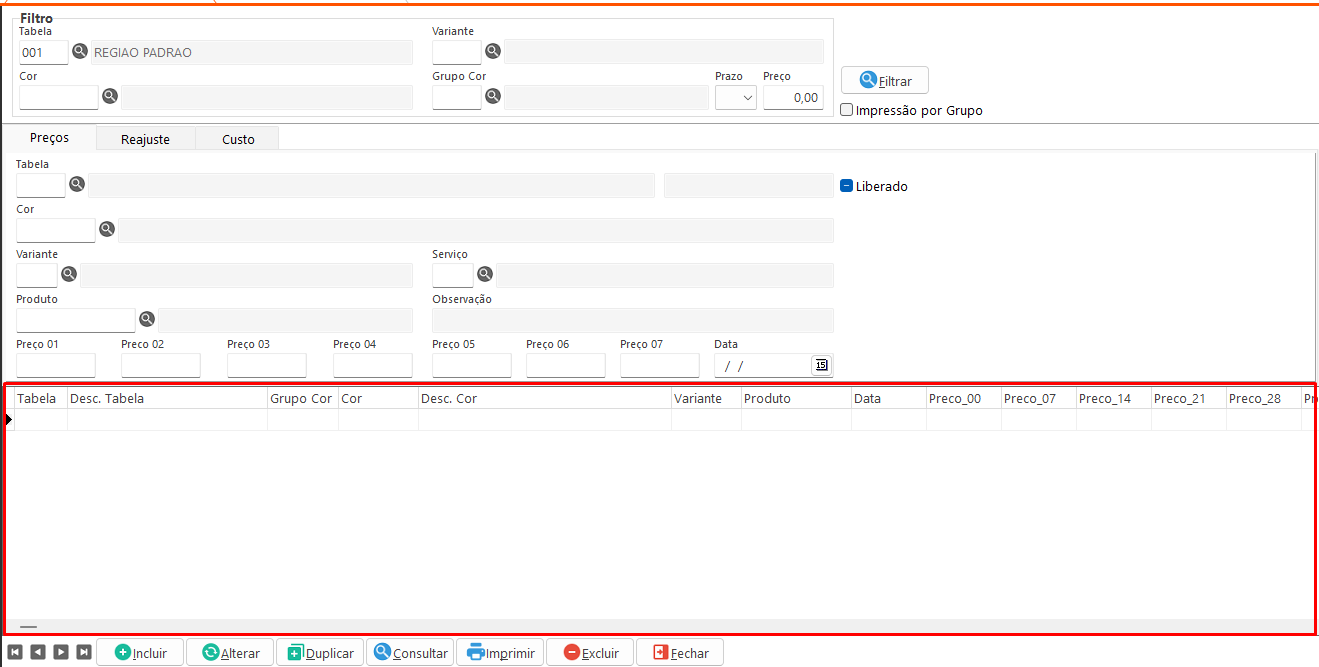Toggle the Liberado checkbox
Viewport: 1319px width, 667px height.
(847, 186)
